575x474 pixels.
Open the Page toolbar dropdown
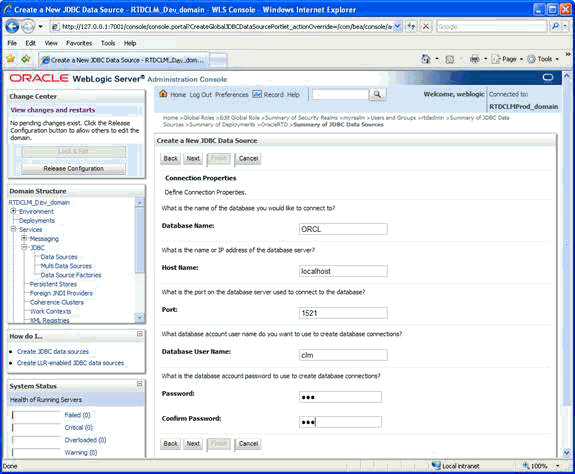click(x=508, y=59)
